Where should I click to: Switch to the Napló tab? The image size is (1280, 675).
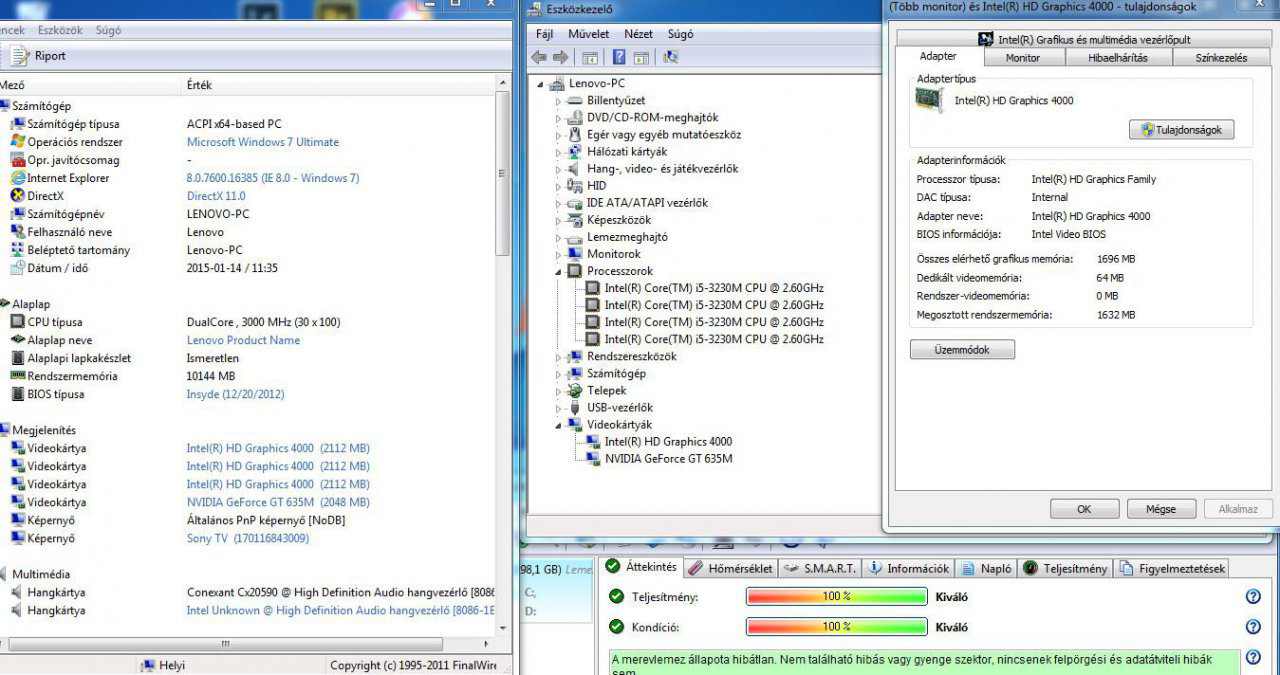(x=987, y=568)
